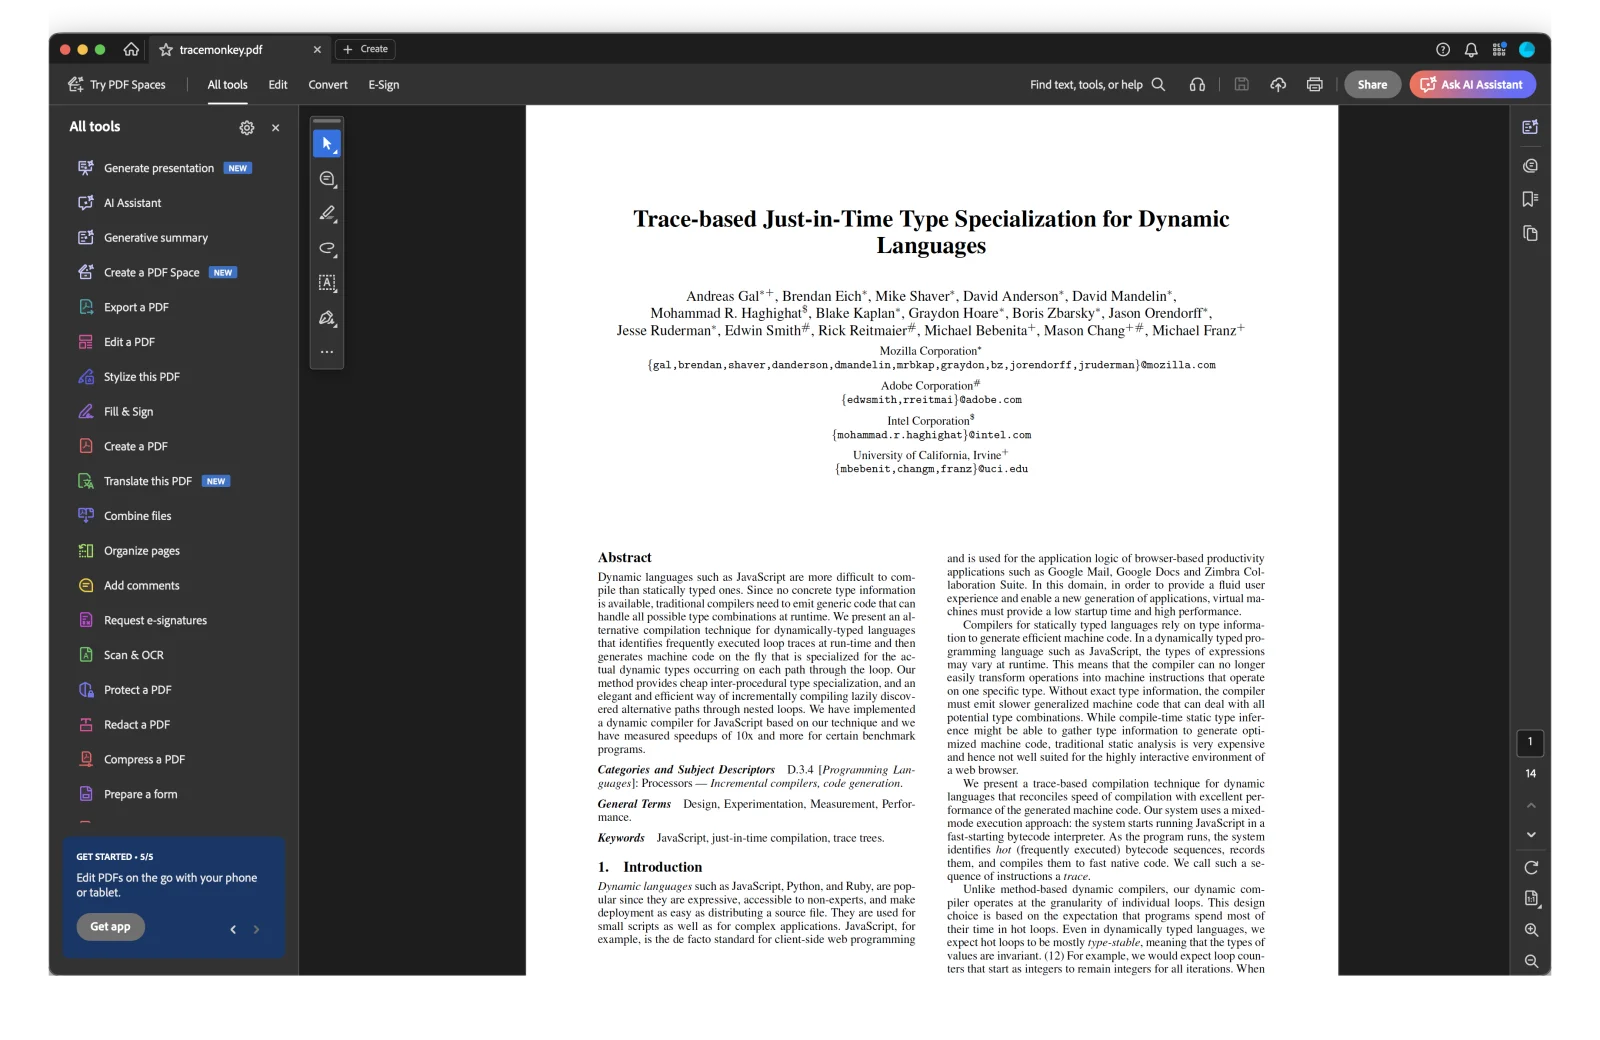Open the Edit menu tab
This screenshot has width=1600, height=1040.
pos(278,85)
